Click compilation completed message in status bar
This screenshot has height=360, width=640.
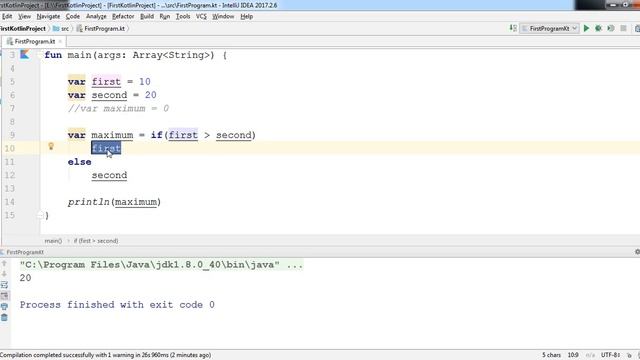[x=105, y=355]
